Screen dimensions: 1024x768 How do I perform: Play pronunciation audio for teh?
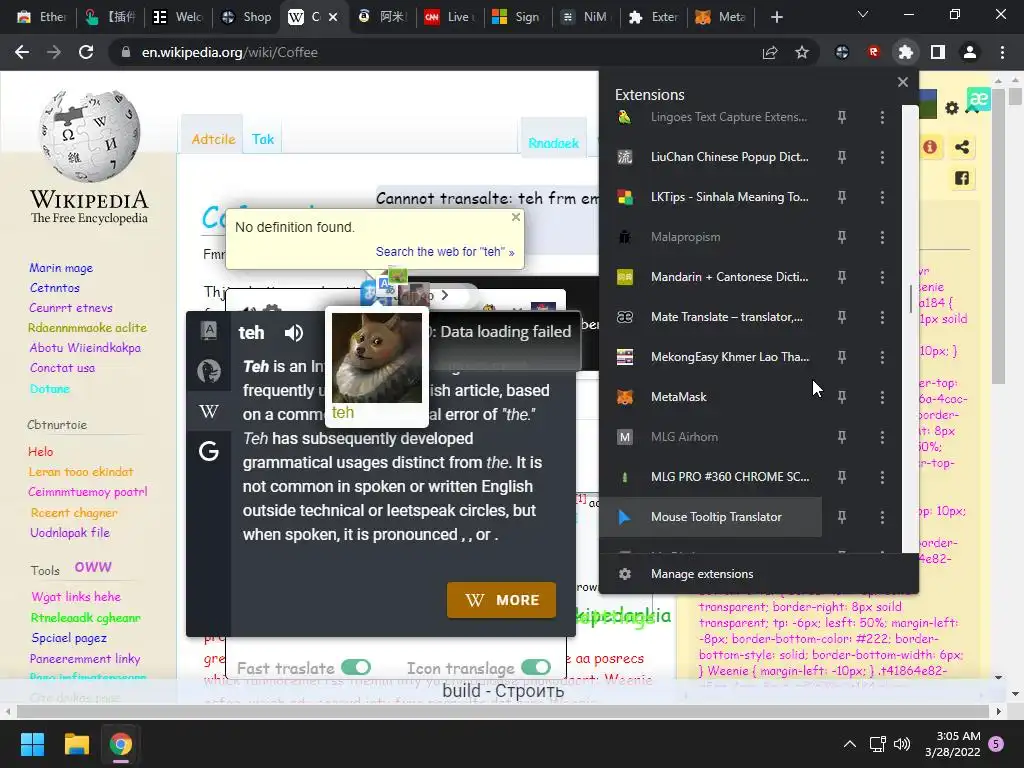(x=294, y=332)
